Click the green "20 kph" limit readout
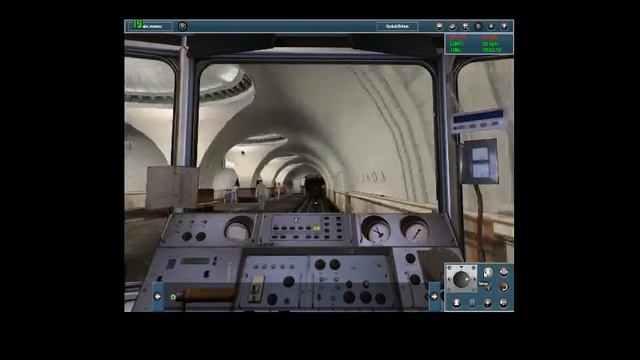The width and height of the screenshot is (640, 360). click(490, 44)
